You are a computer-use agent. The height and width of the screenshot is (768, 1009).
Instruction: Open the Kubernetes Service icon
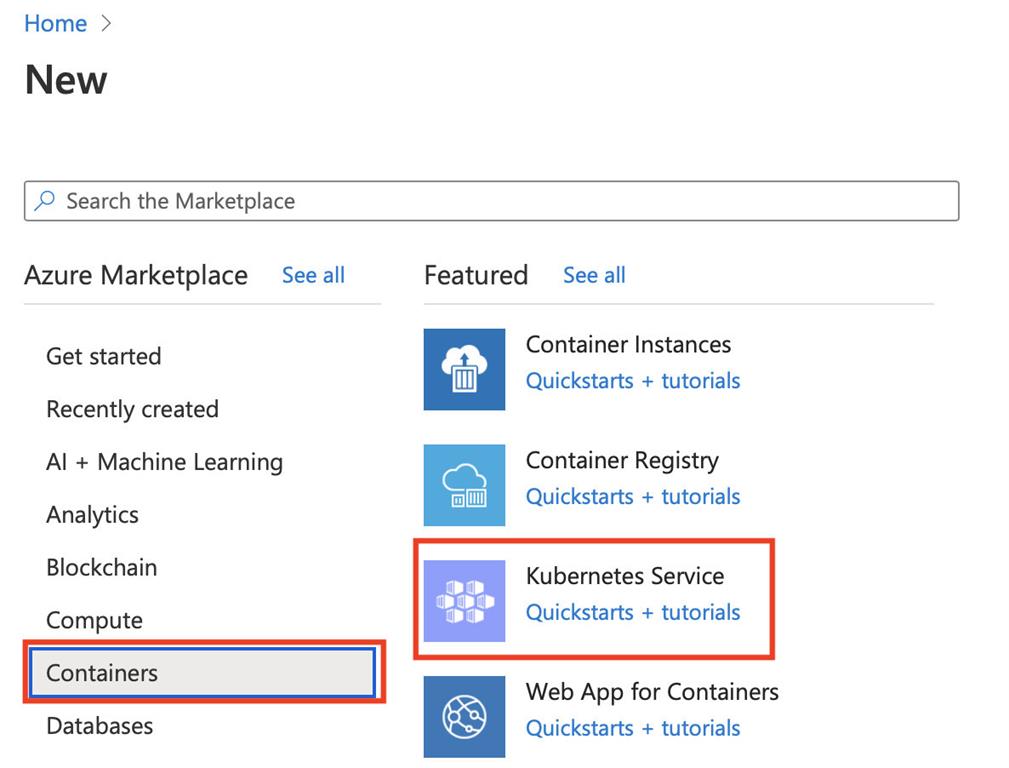(464, 601)
